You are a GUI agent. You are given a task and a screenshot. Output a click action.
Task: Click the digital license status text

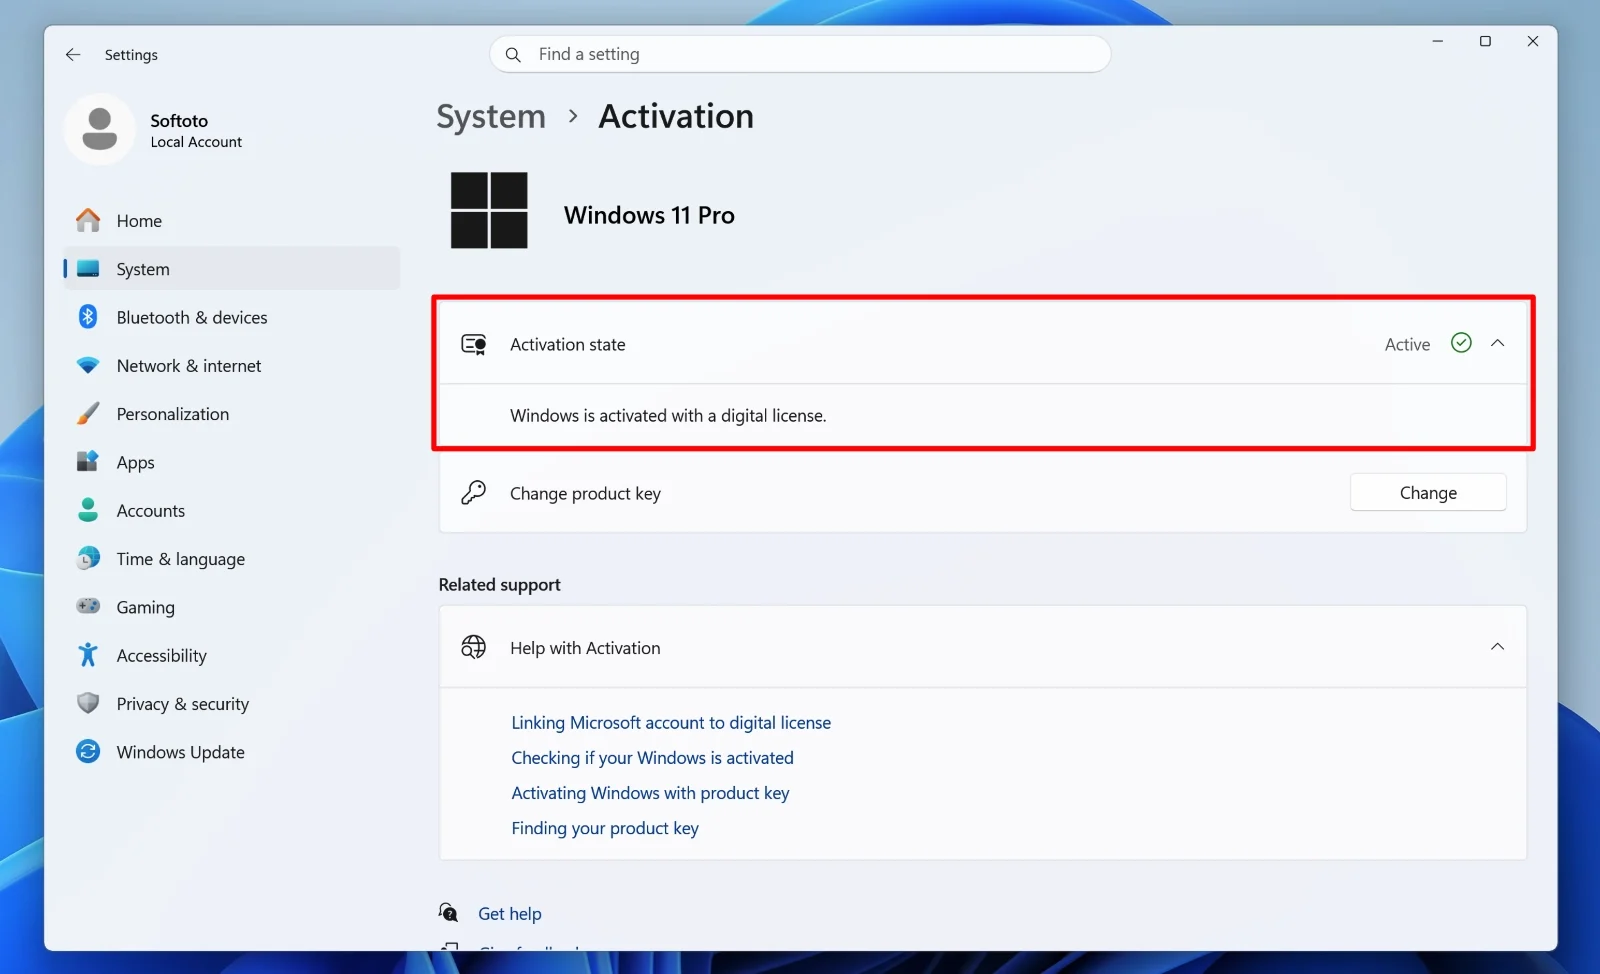coord(668,415)
